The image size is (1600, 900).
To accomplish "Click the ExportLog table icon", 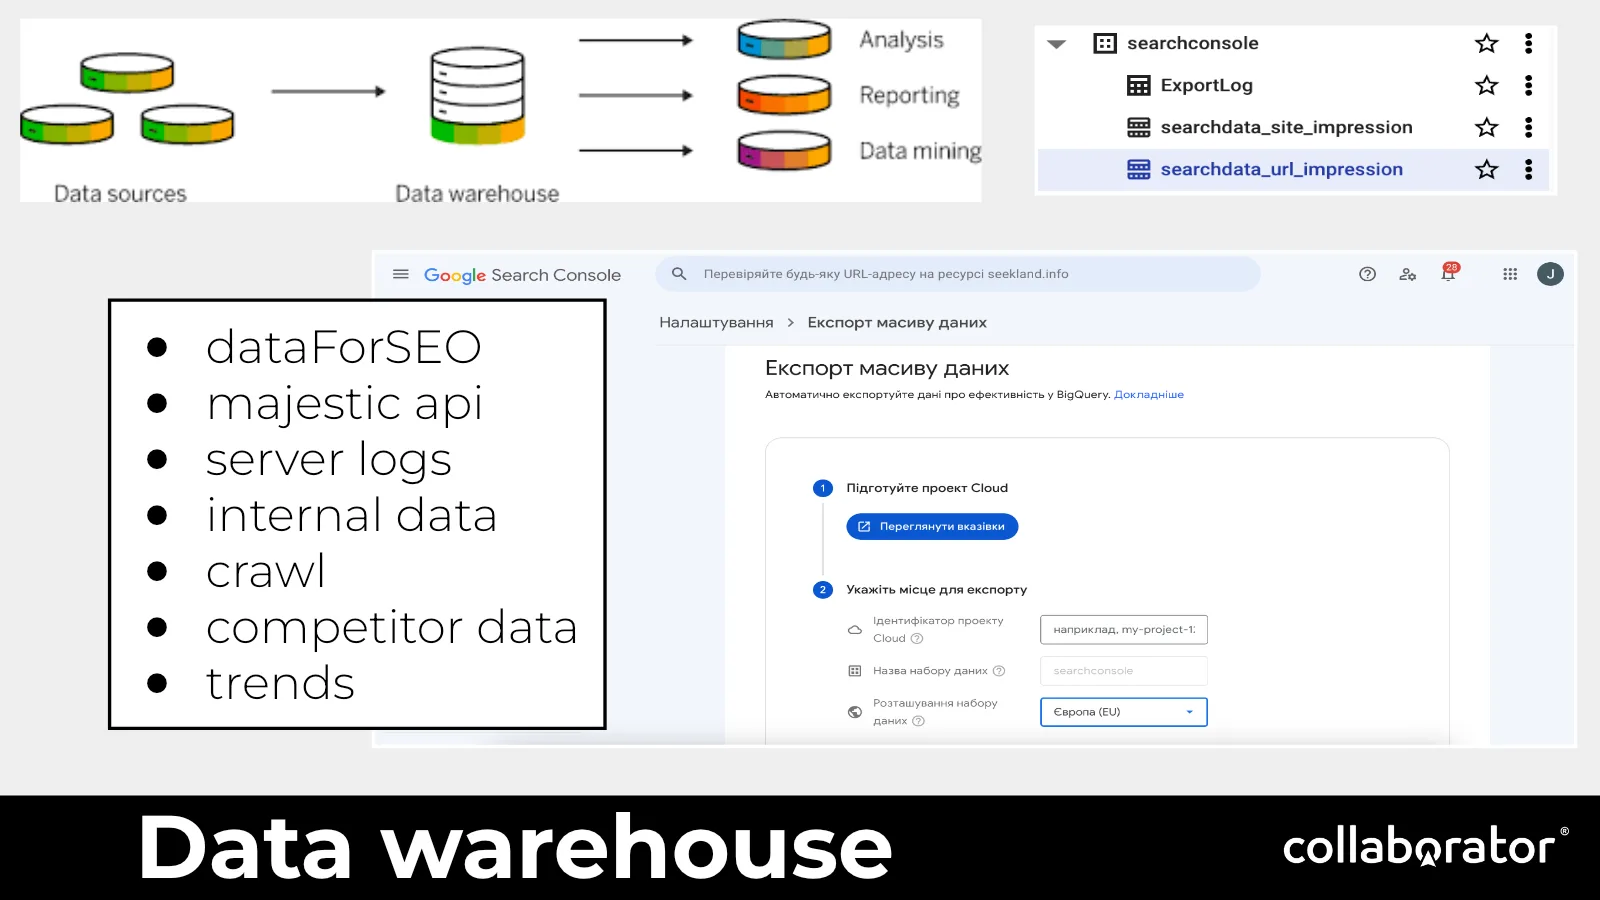I will (1138, 85).
